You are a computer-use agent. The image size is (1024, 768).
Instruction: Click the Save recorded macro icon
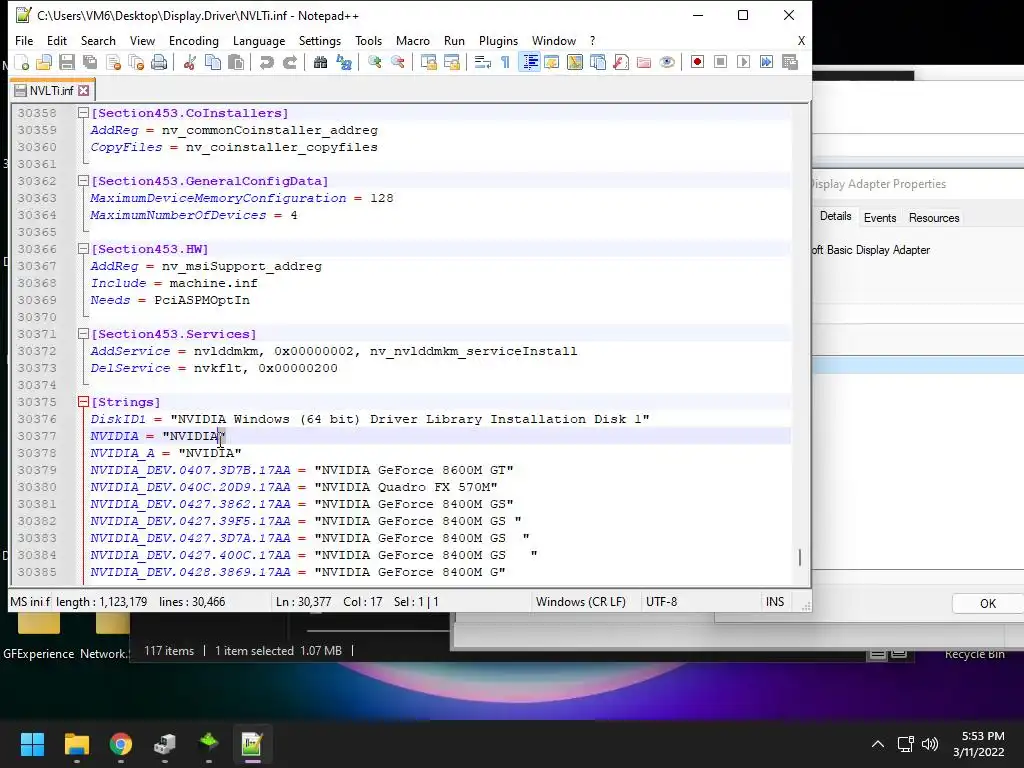pos(790,62)
